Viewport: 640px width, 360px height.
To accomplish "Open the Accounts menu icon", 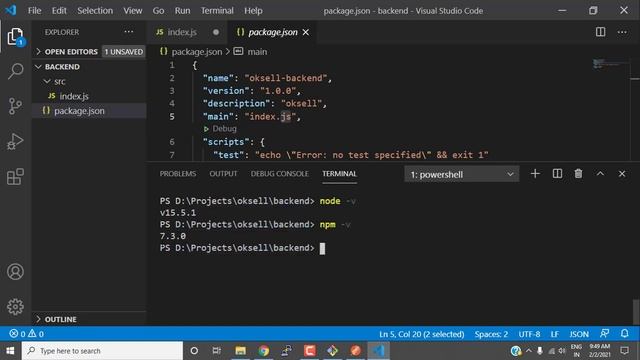I will pos(15,272).
